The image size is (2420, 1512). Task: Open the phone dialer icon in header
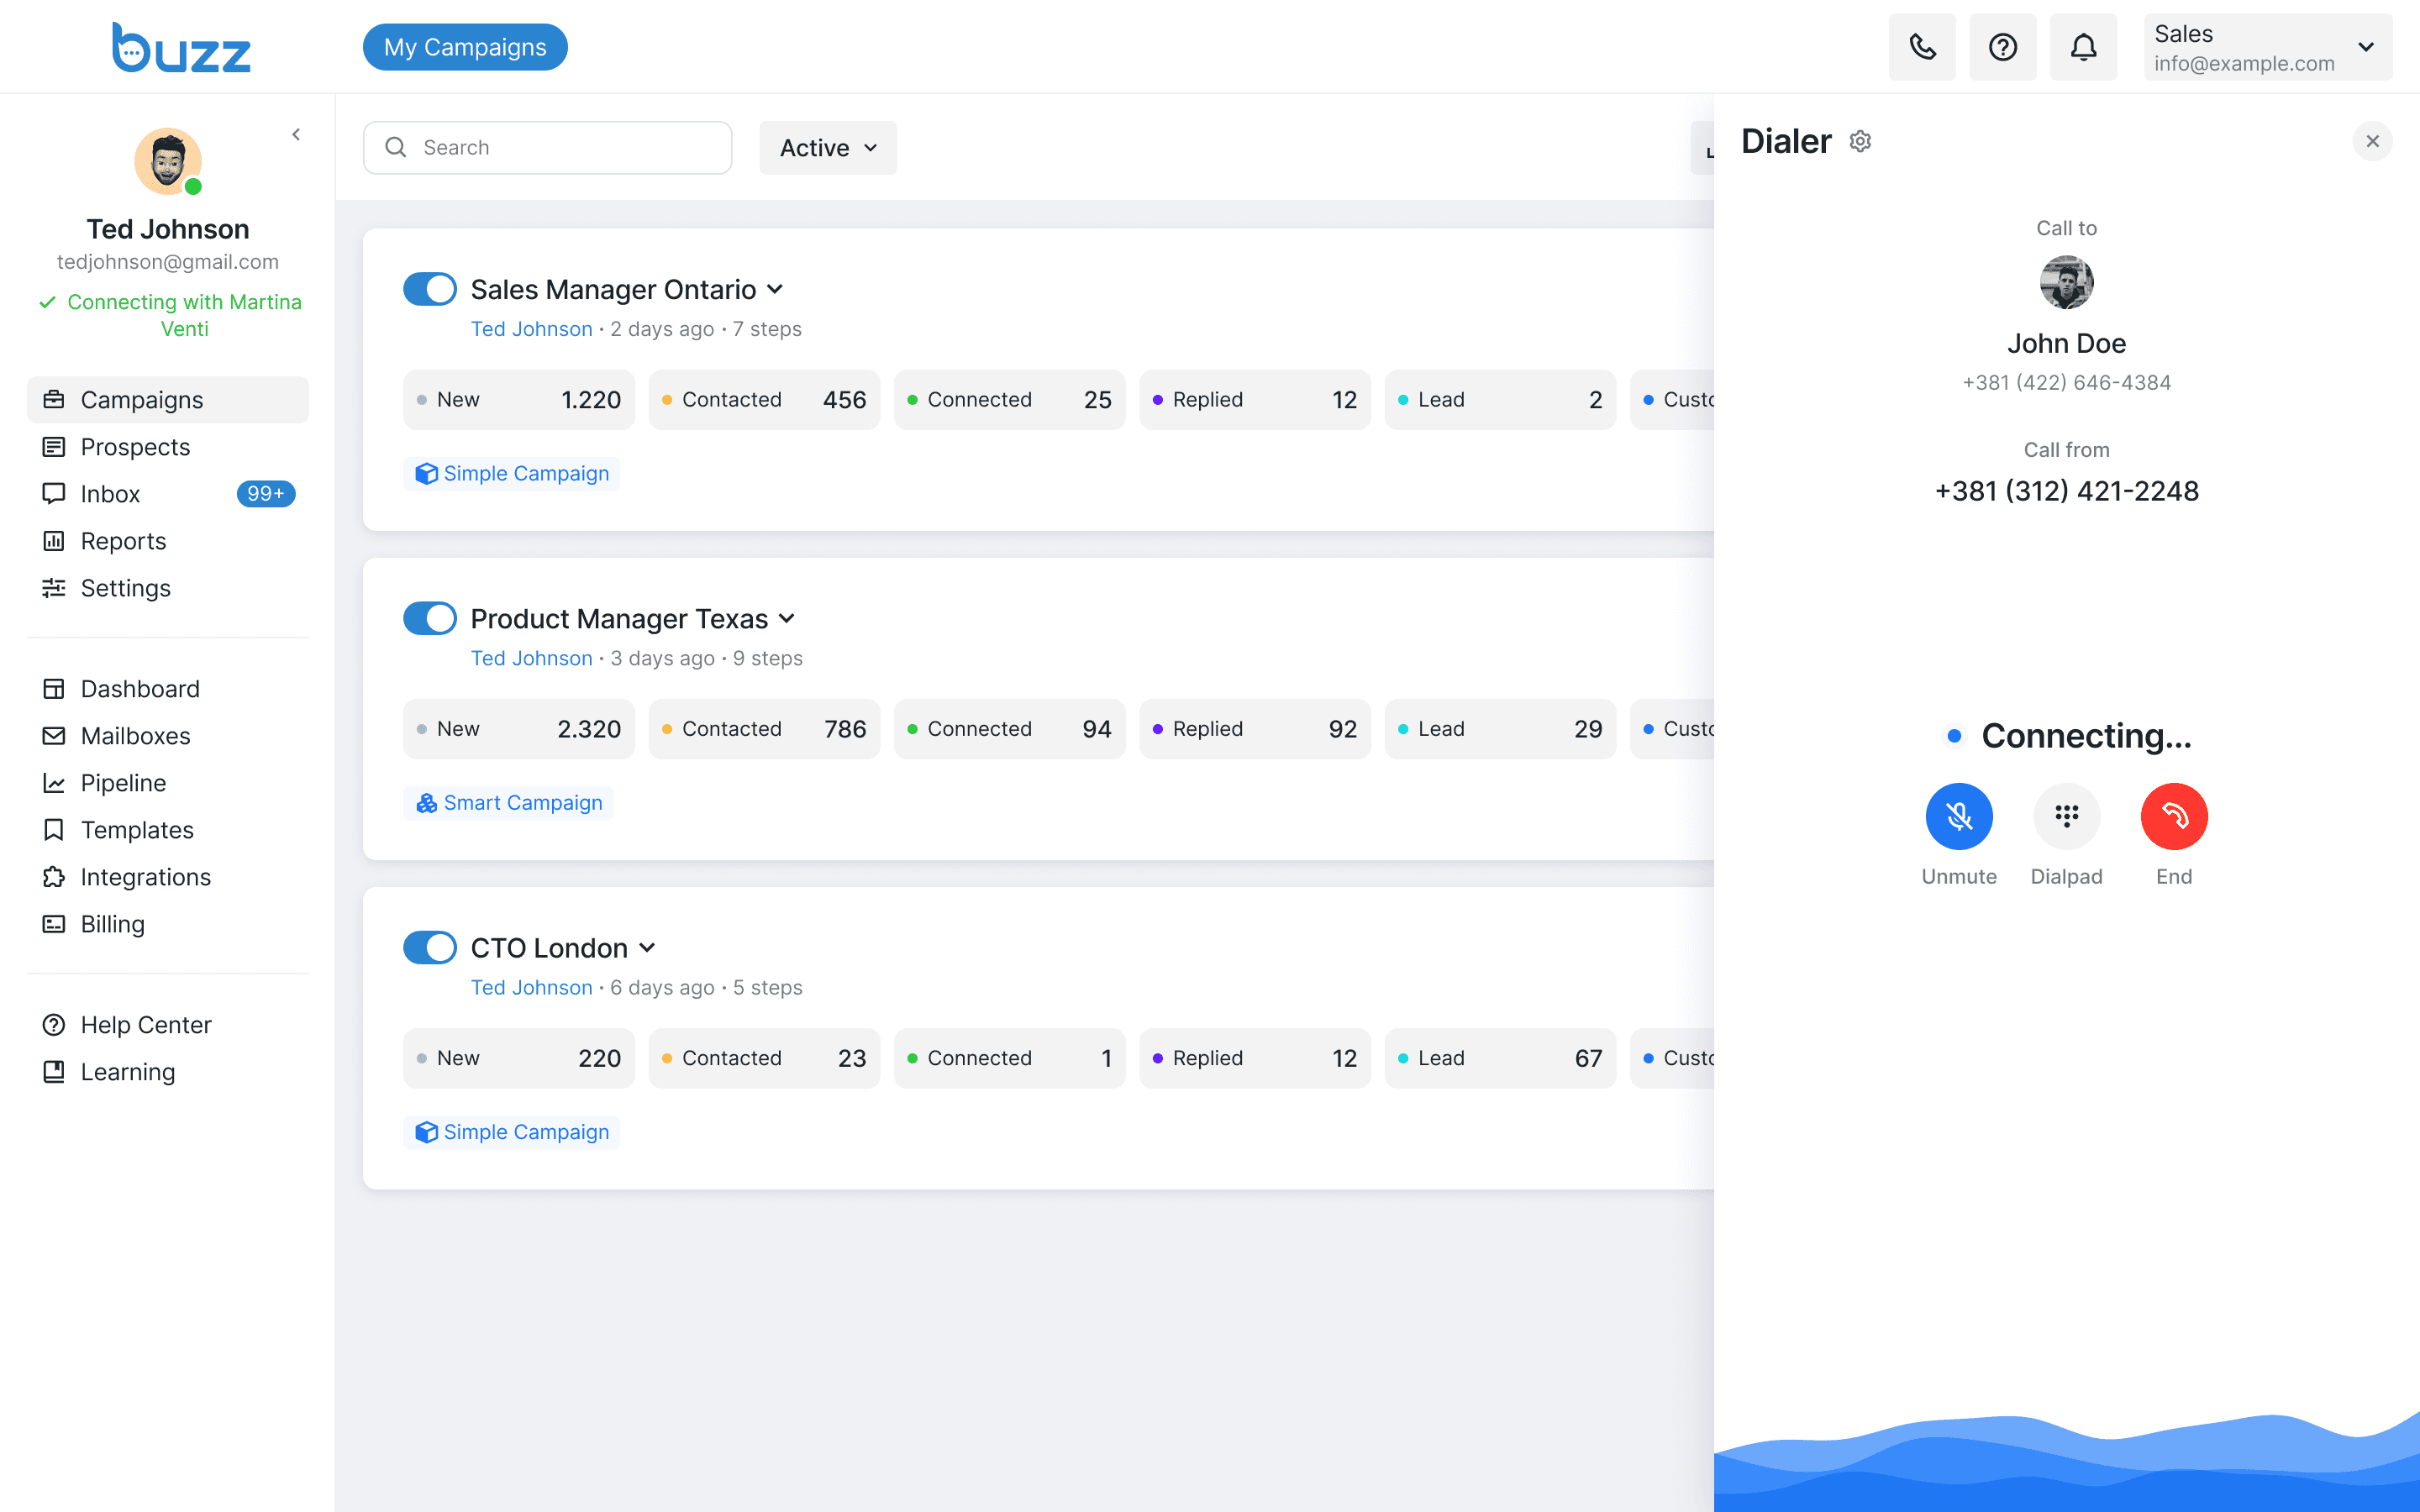coord(1922,47)
